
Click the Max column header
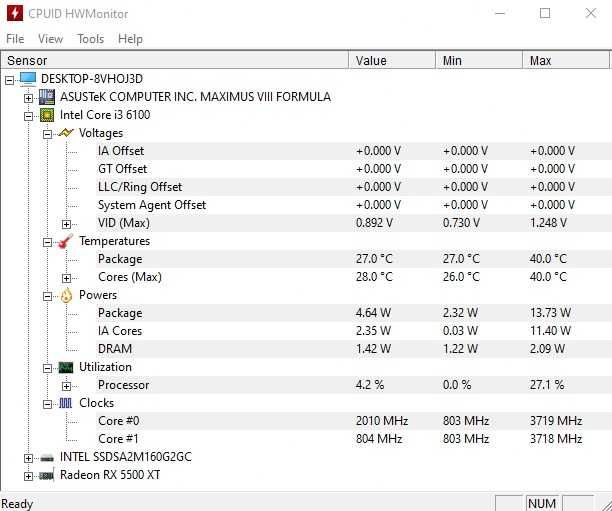(566, 61)
